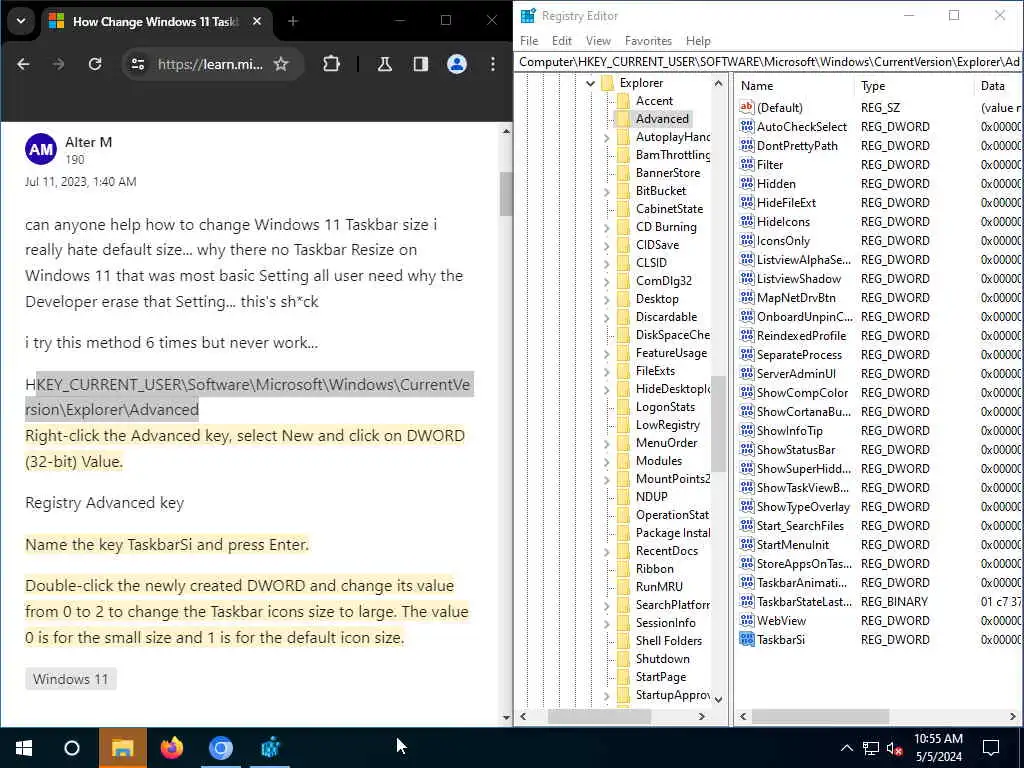
Task: Open the Chrome profile avatar
Action: (456, 64)
